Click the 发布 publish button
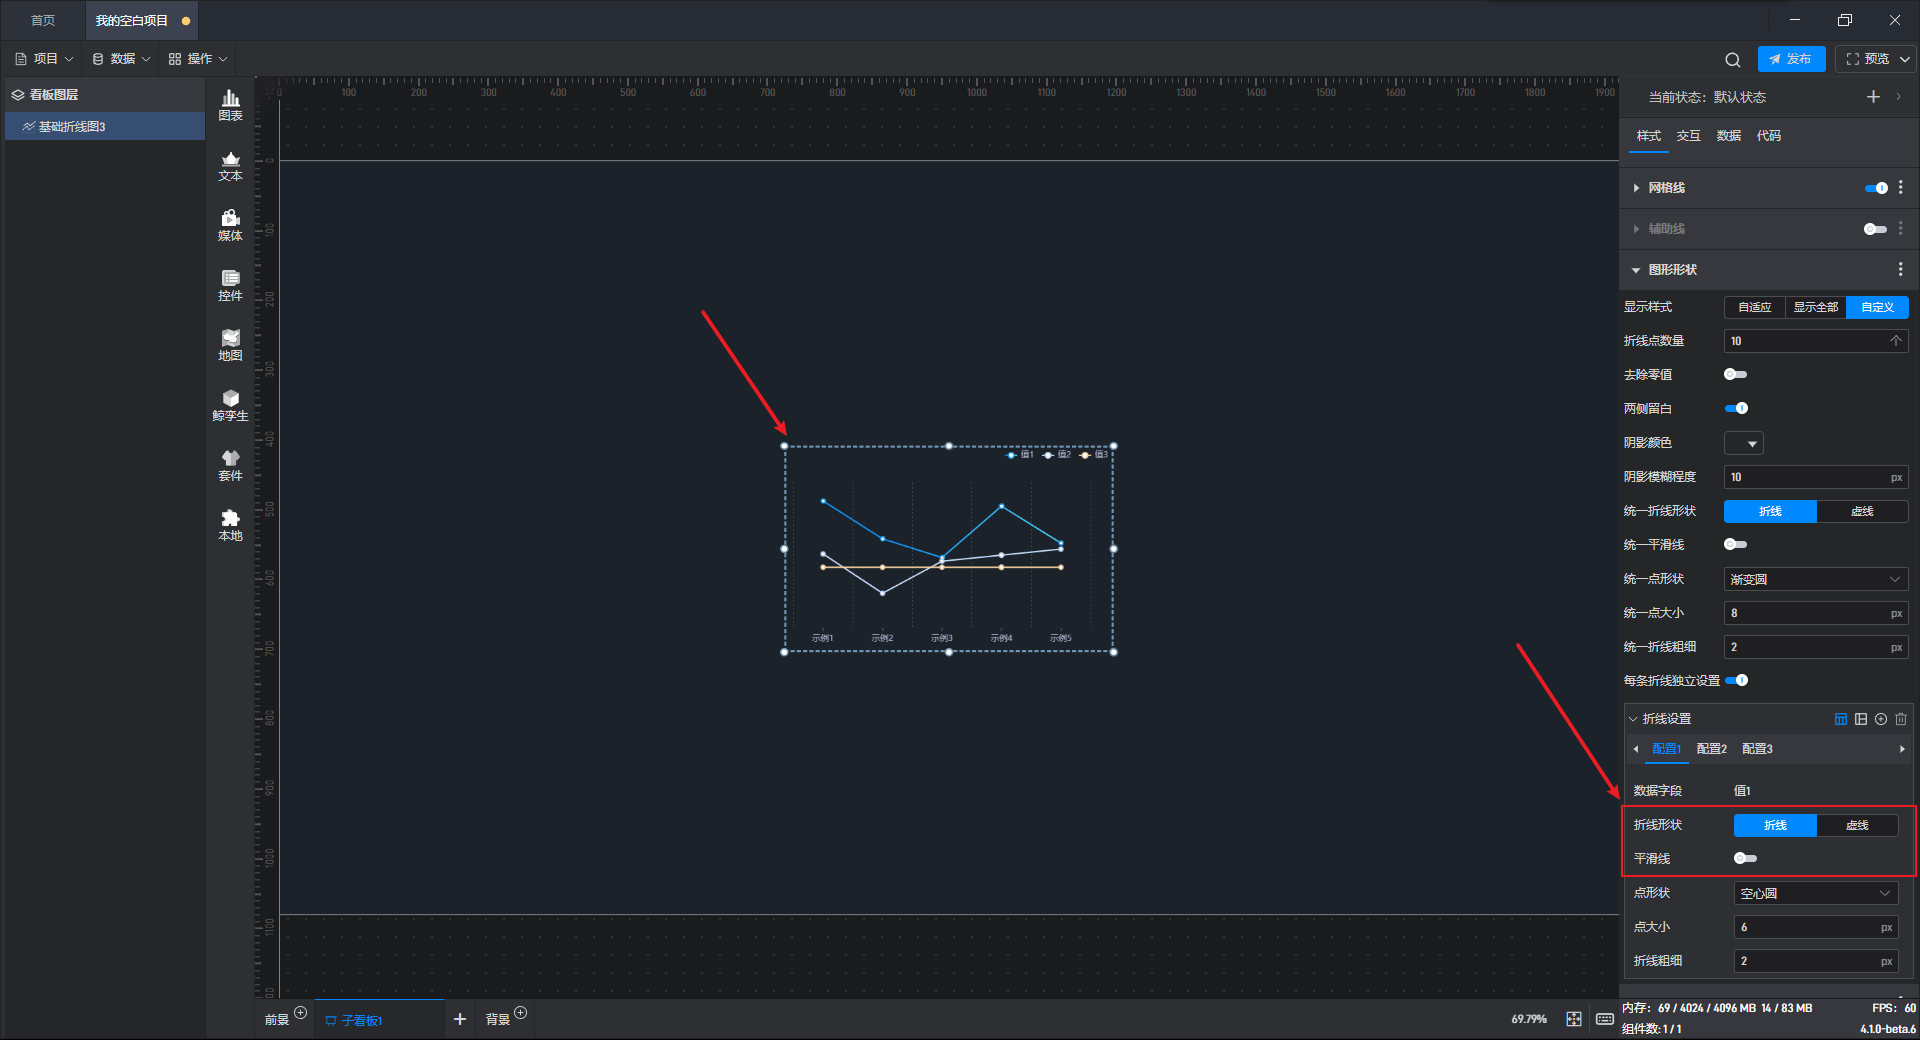 (1791, 59)
